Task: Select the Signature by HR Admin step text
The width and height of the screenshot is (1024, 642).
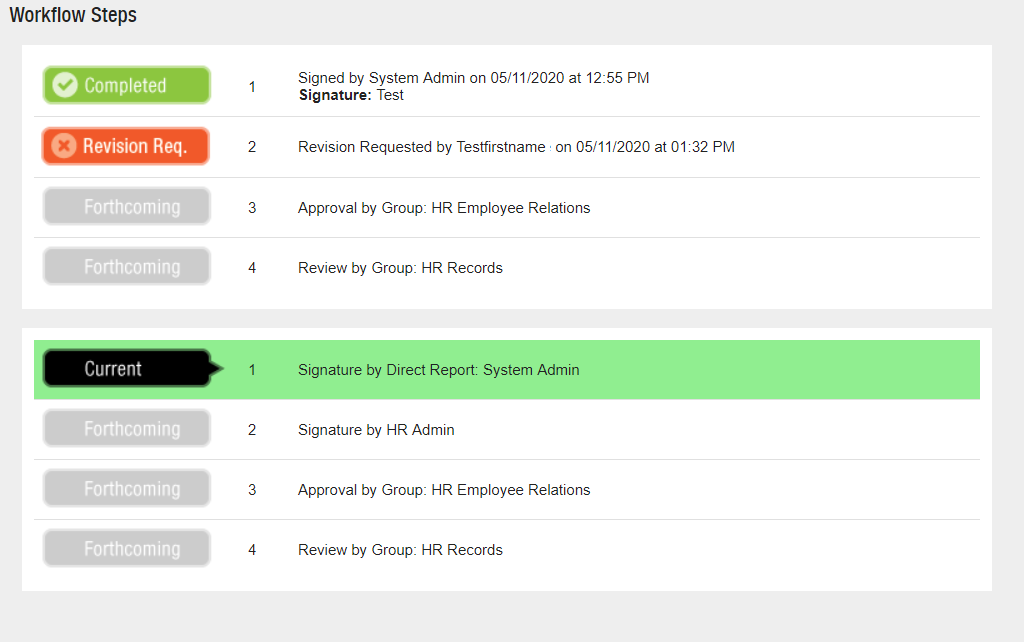Action: 376,430
